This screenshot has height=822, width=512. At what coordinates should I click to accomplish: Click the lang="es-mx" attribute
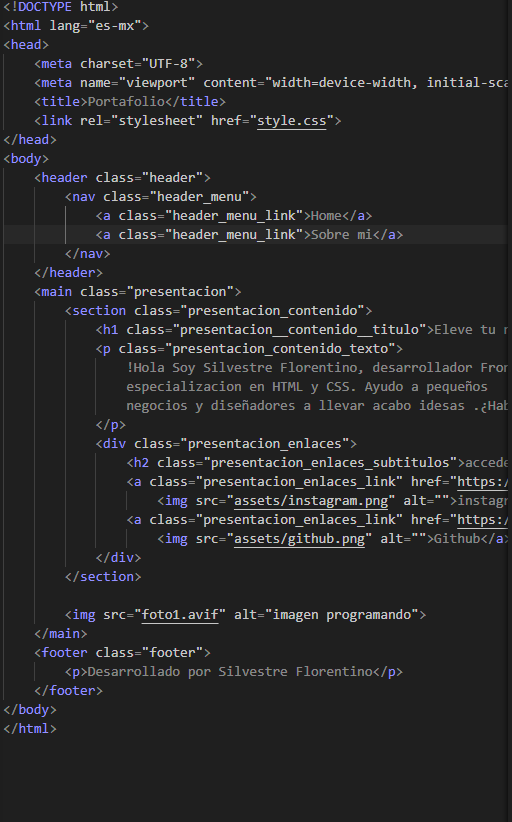coord(95,26)
